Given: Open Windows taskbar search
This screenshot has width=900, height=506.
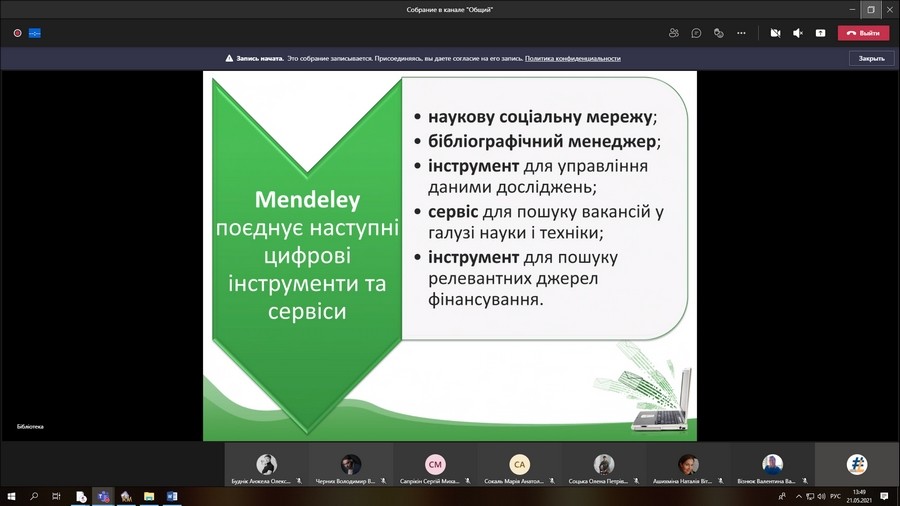Looking at the screenshot, I should pos(34,497).
